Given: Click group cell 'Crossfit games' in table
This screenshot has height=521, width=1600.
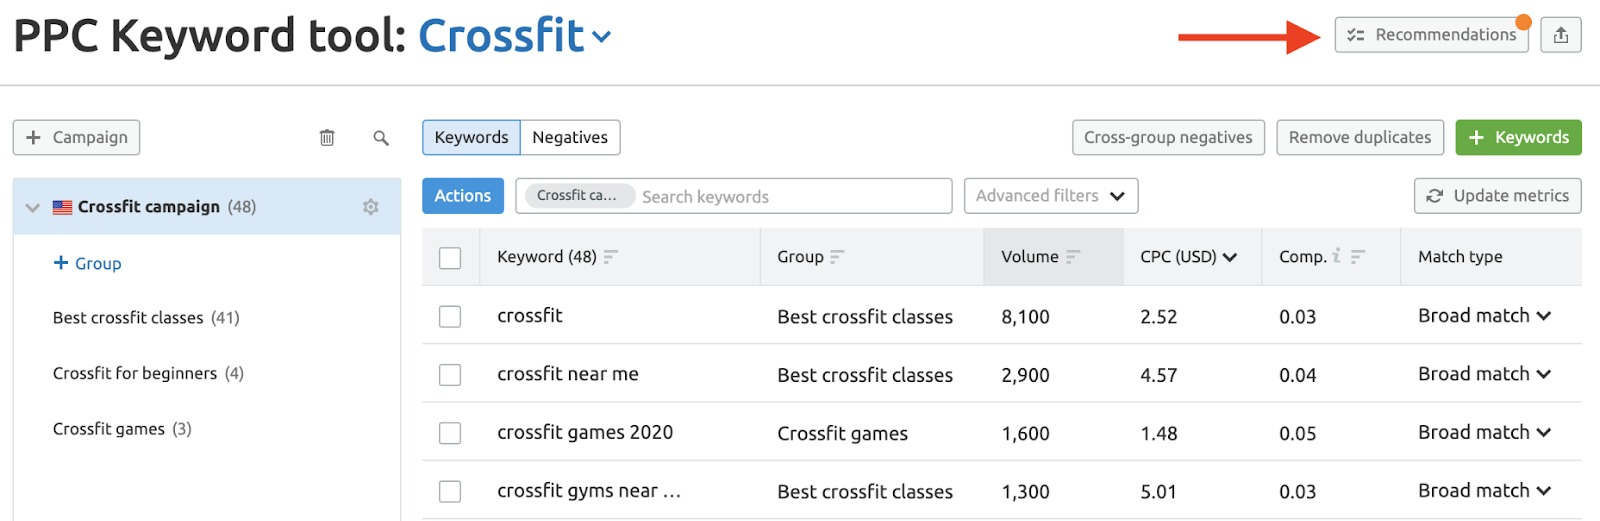Looking at the screenshot, I should [x=843, y=433].
